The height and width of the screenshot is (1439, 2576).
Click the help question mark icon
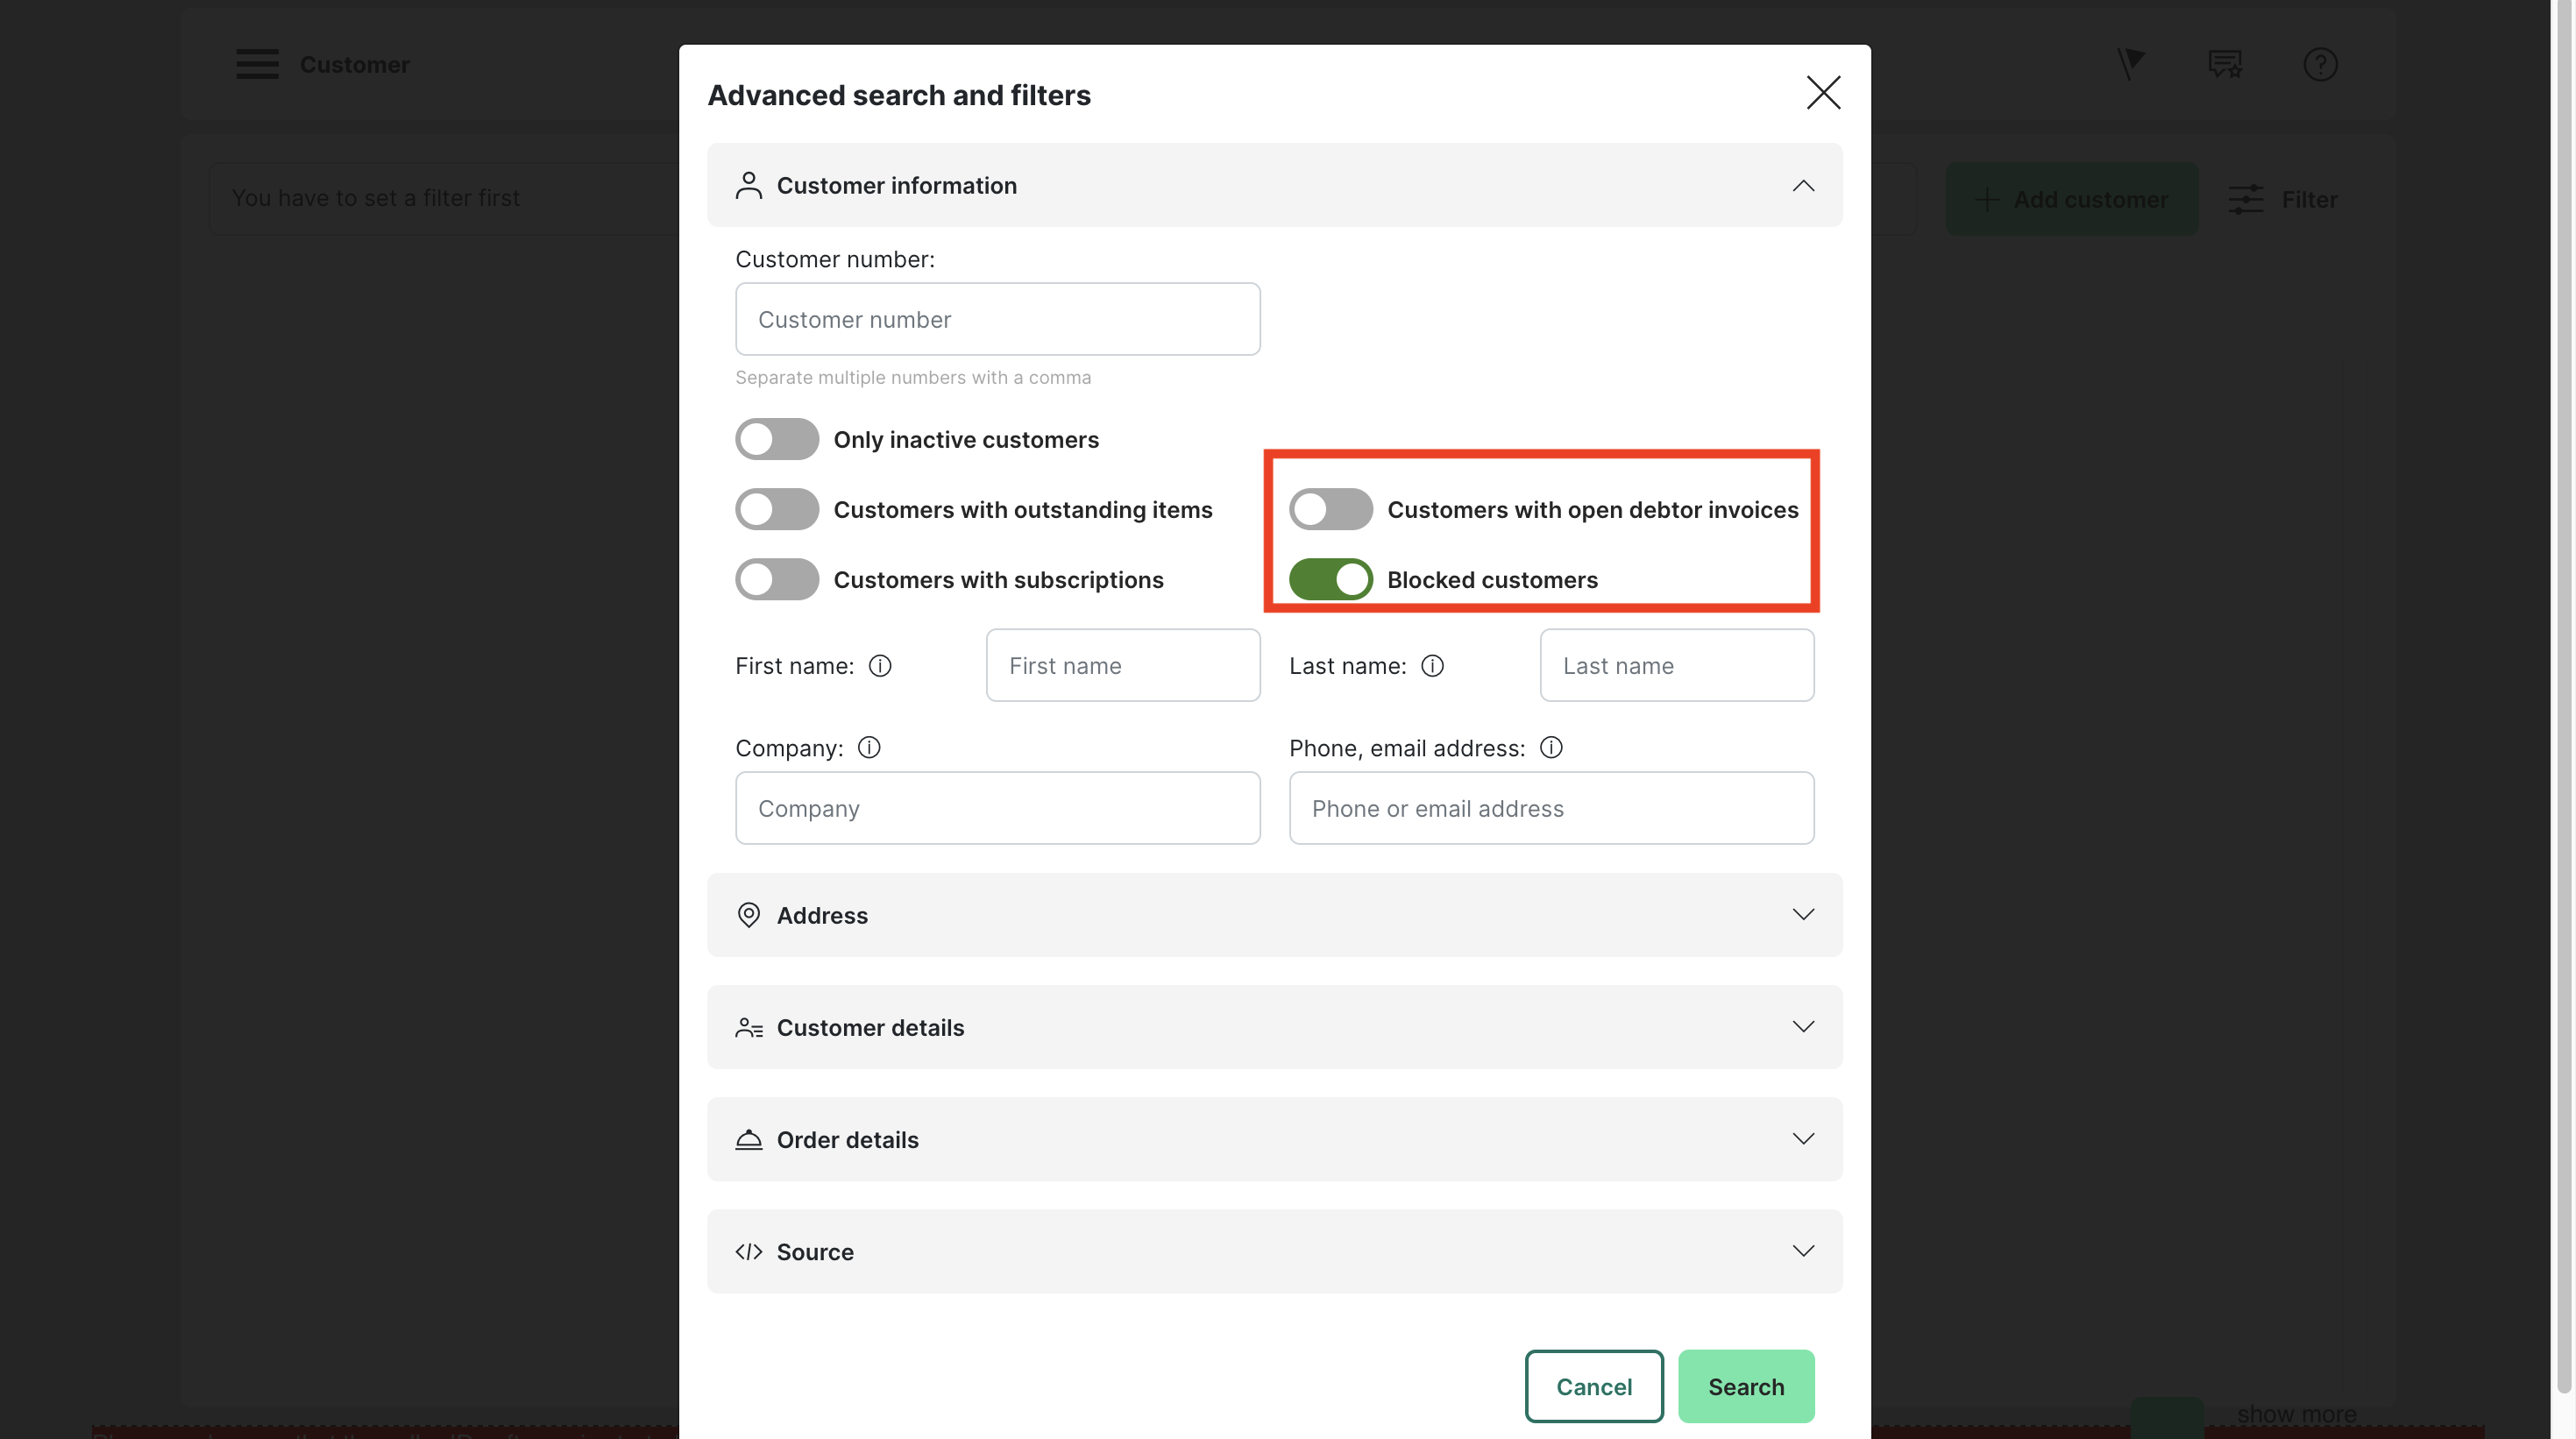(2320, 65)
